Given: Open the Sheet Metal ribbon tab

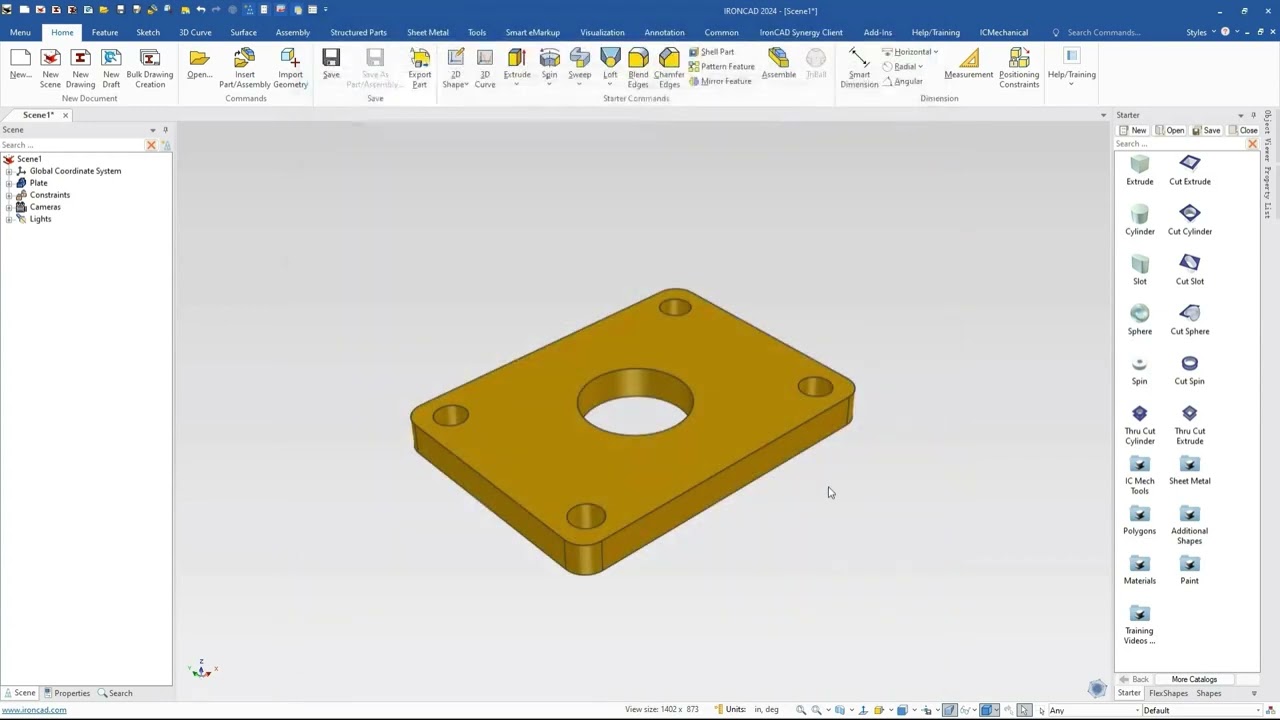Looking at the screenshot, I should point(427,32).
